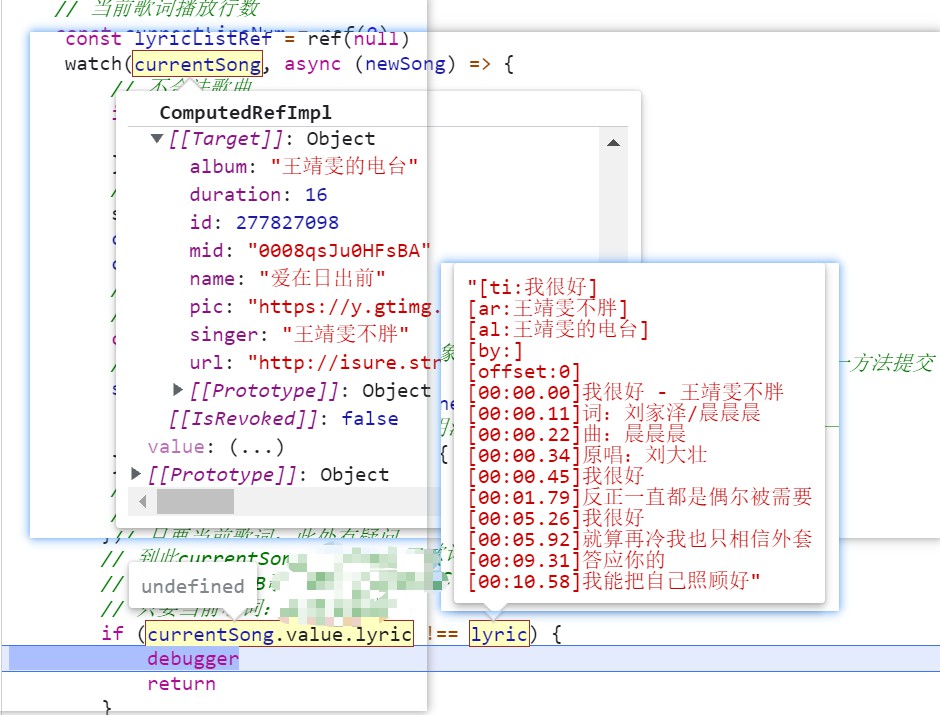Click the undefined value tooltip
Viewport: 940px width, 715px height.
pos(192,586)
